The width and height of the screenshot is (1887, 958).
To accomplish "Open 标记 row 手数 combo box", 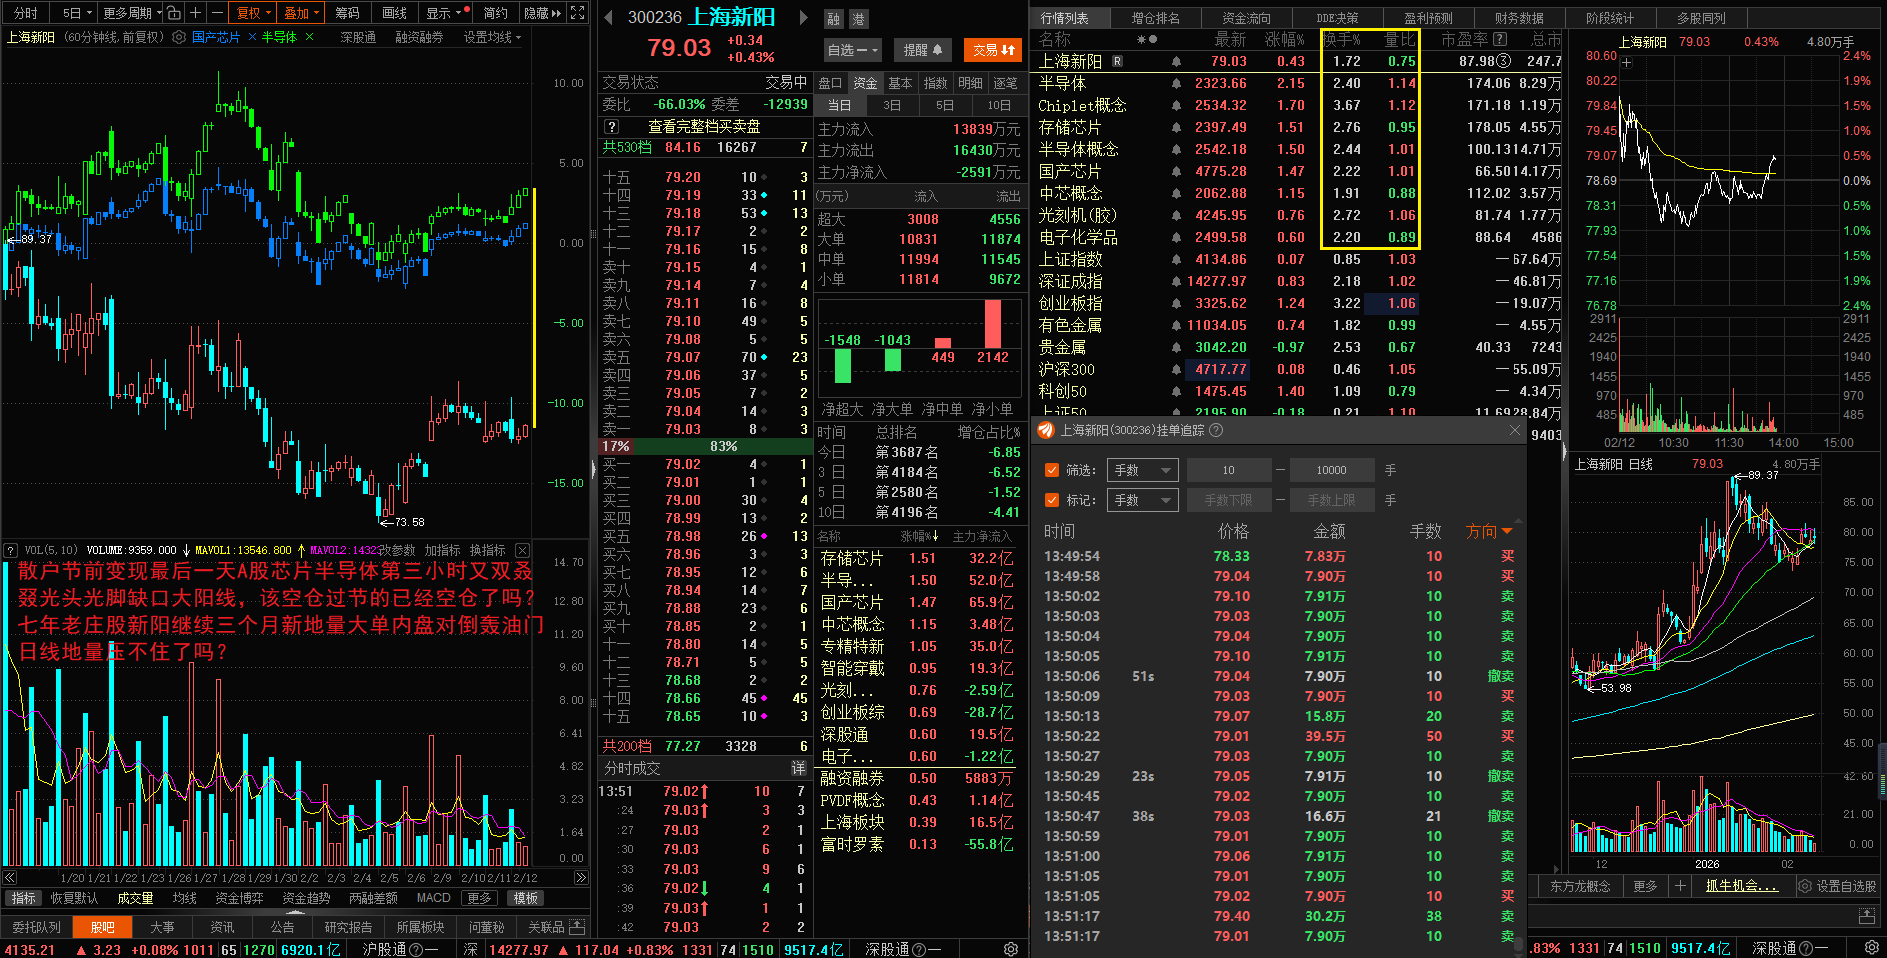I will pyautogui.click(x=1143, y=500).
